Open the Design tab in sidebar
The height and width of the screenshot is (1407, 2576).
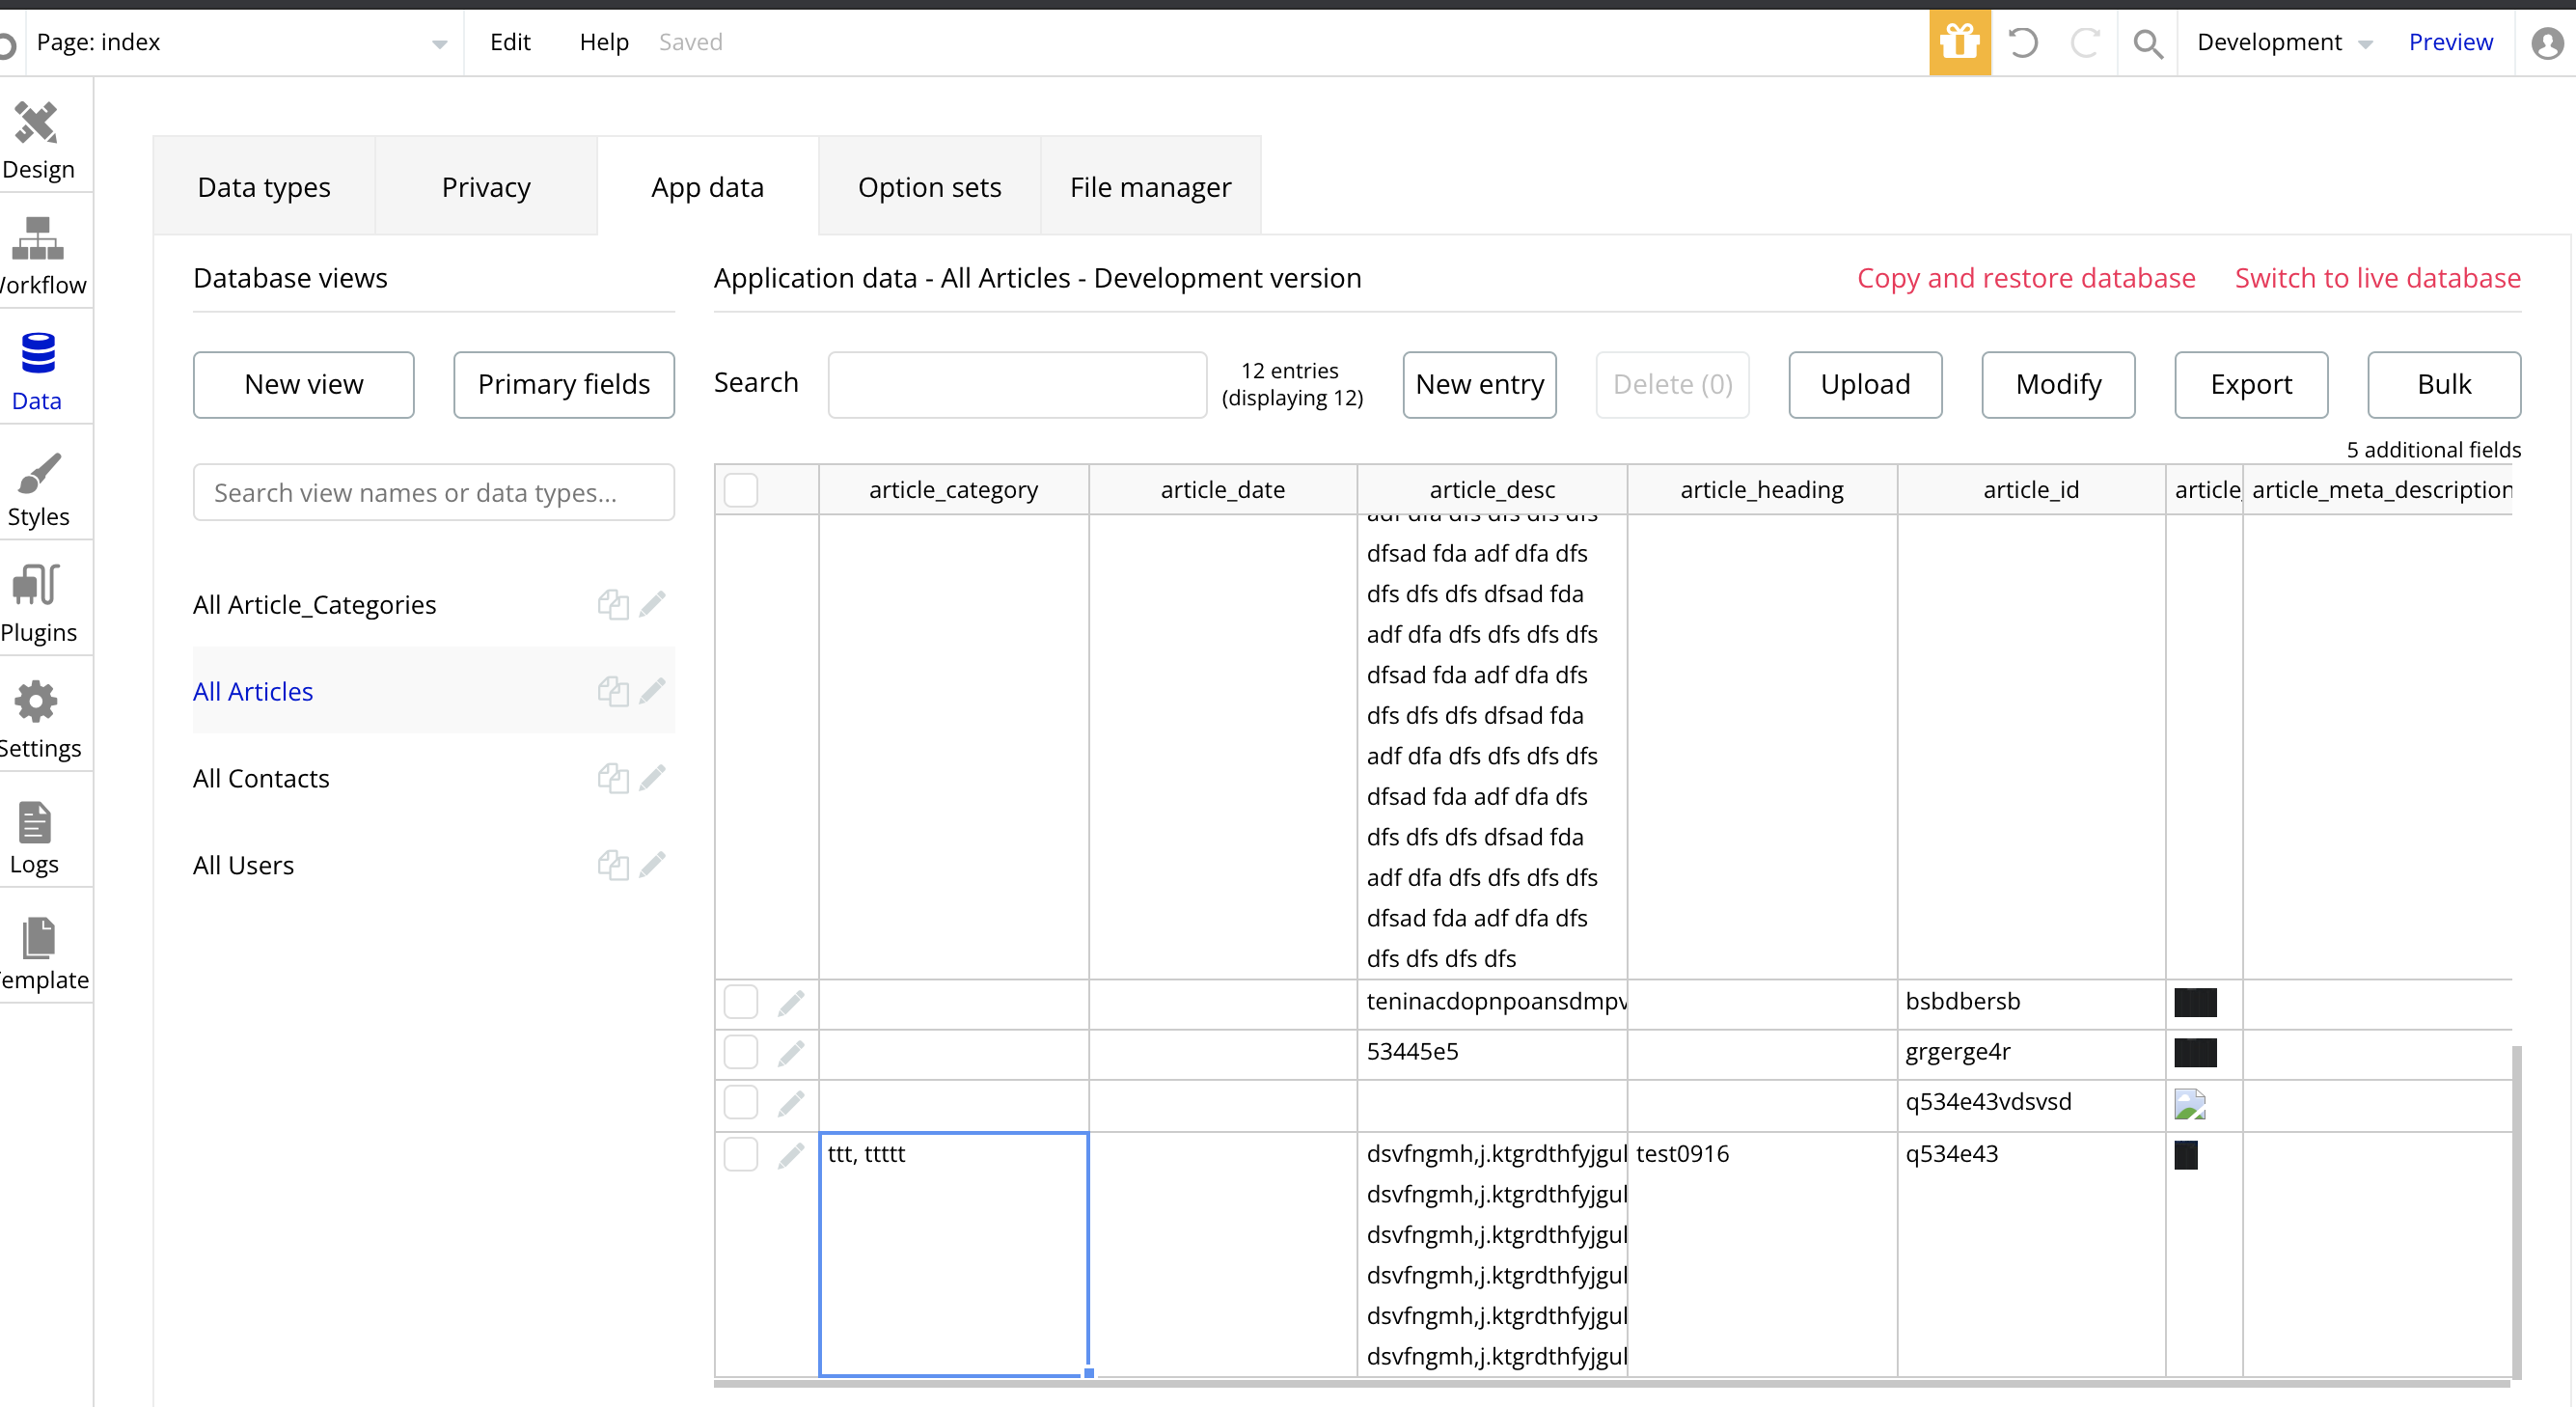tap(38, 140)
